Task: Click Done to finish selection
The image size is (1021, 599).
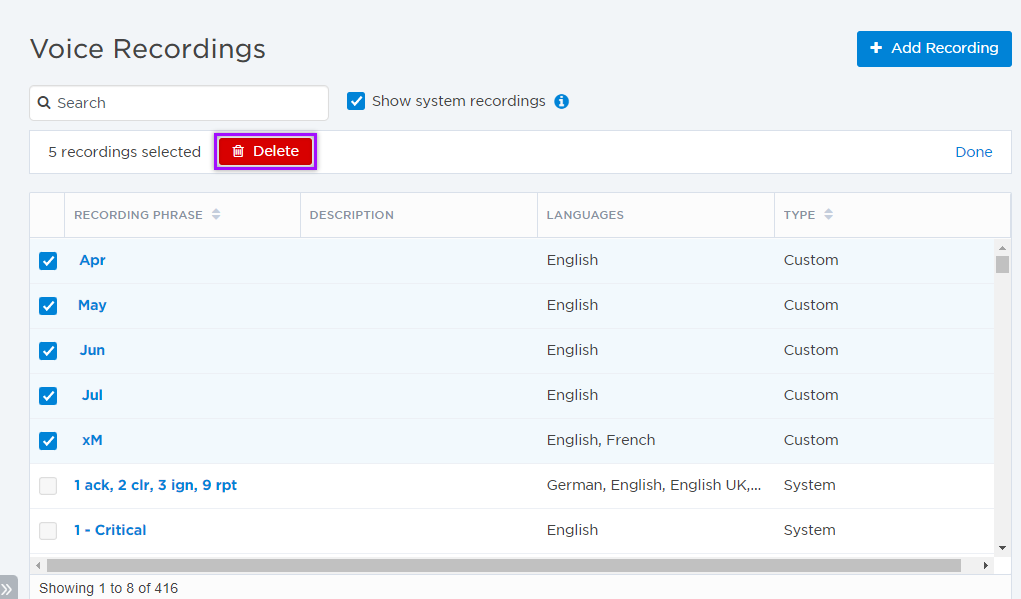Action: (973, 152)
